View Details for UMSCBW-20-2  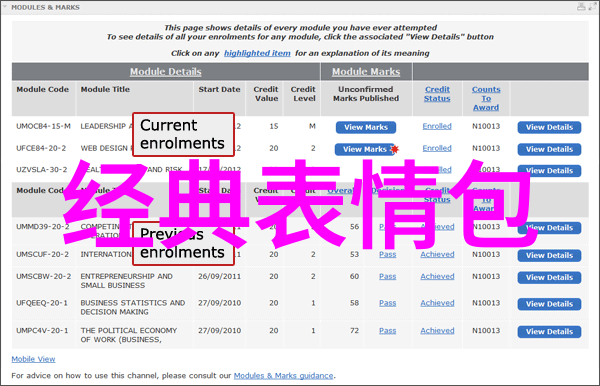549,277
